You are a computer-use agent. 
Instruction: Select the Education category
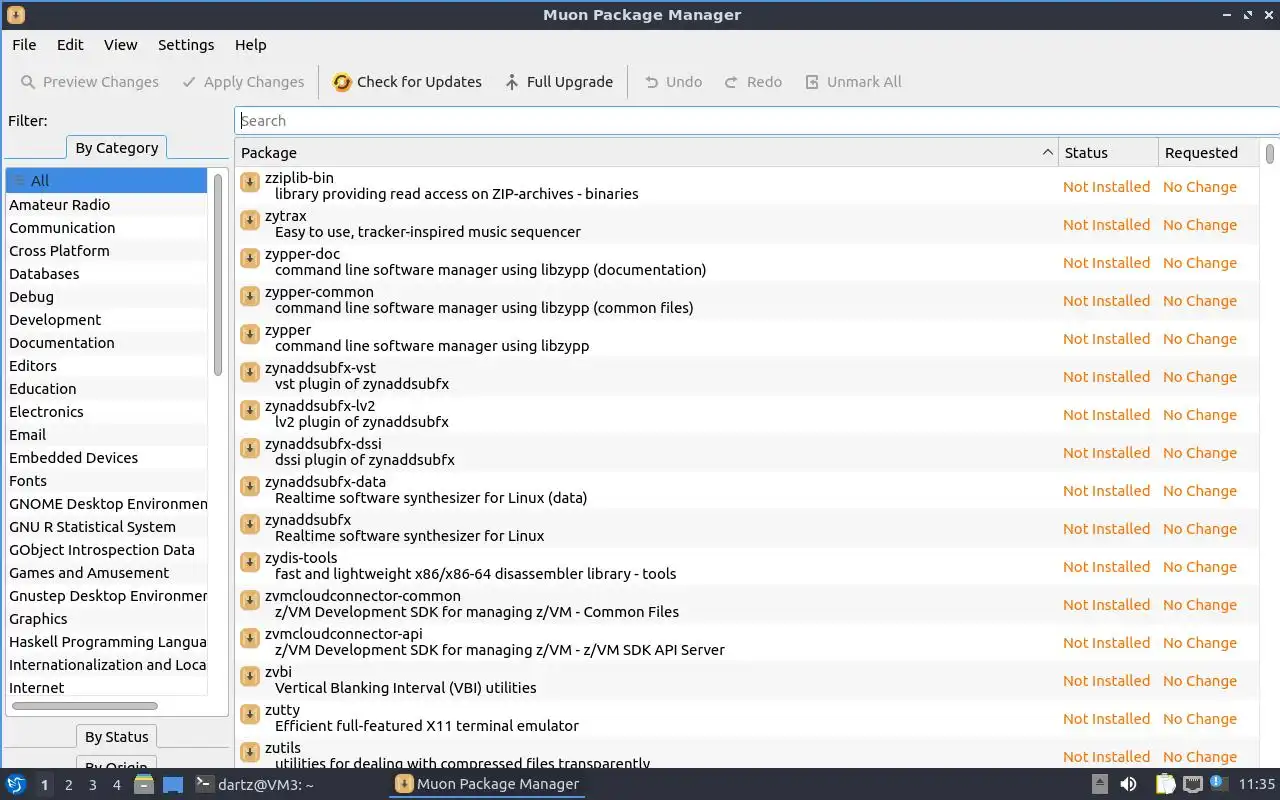click(107, 389)
